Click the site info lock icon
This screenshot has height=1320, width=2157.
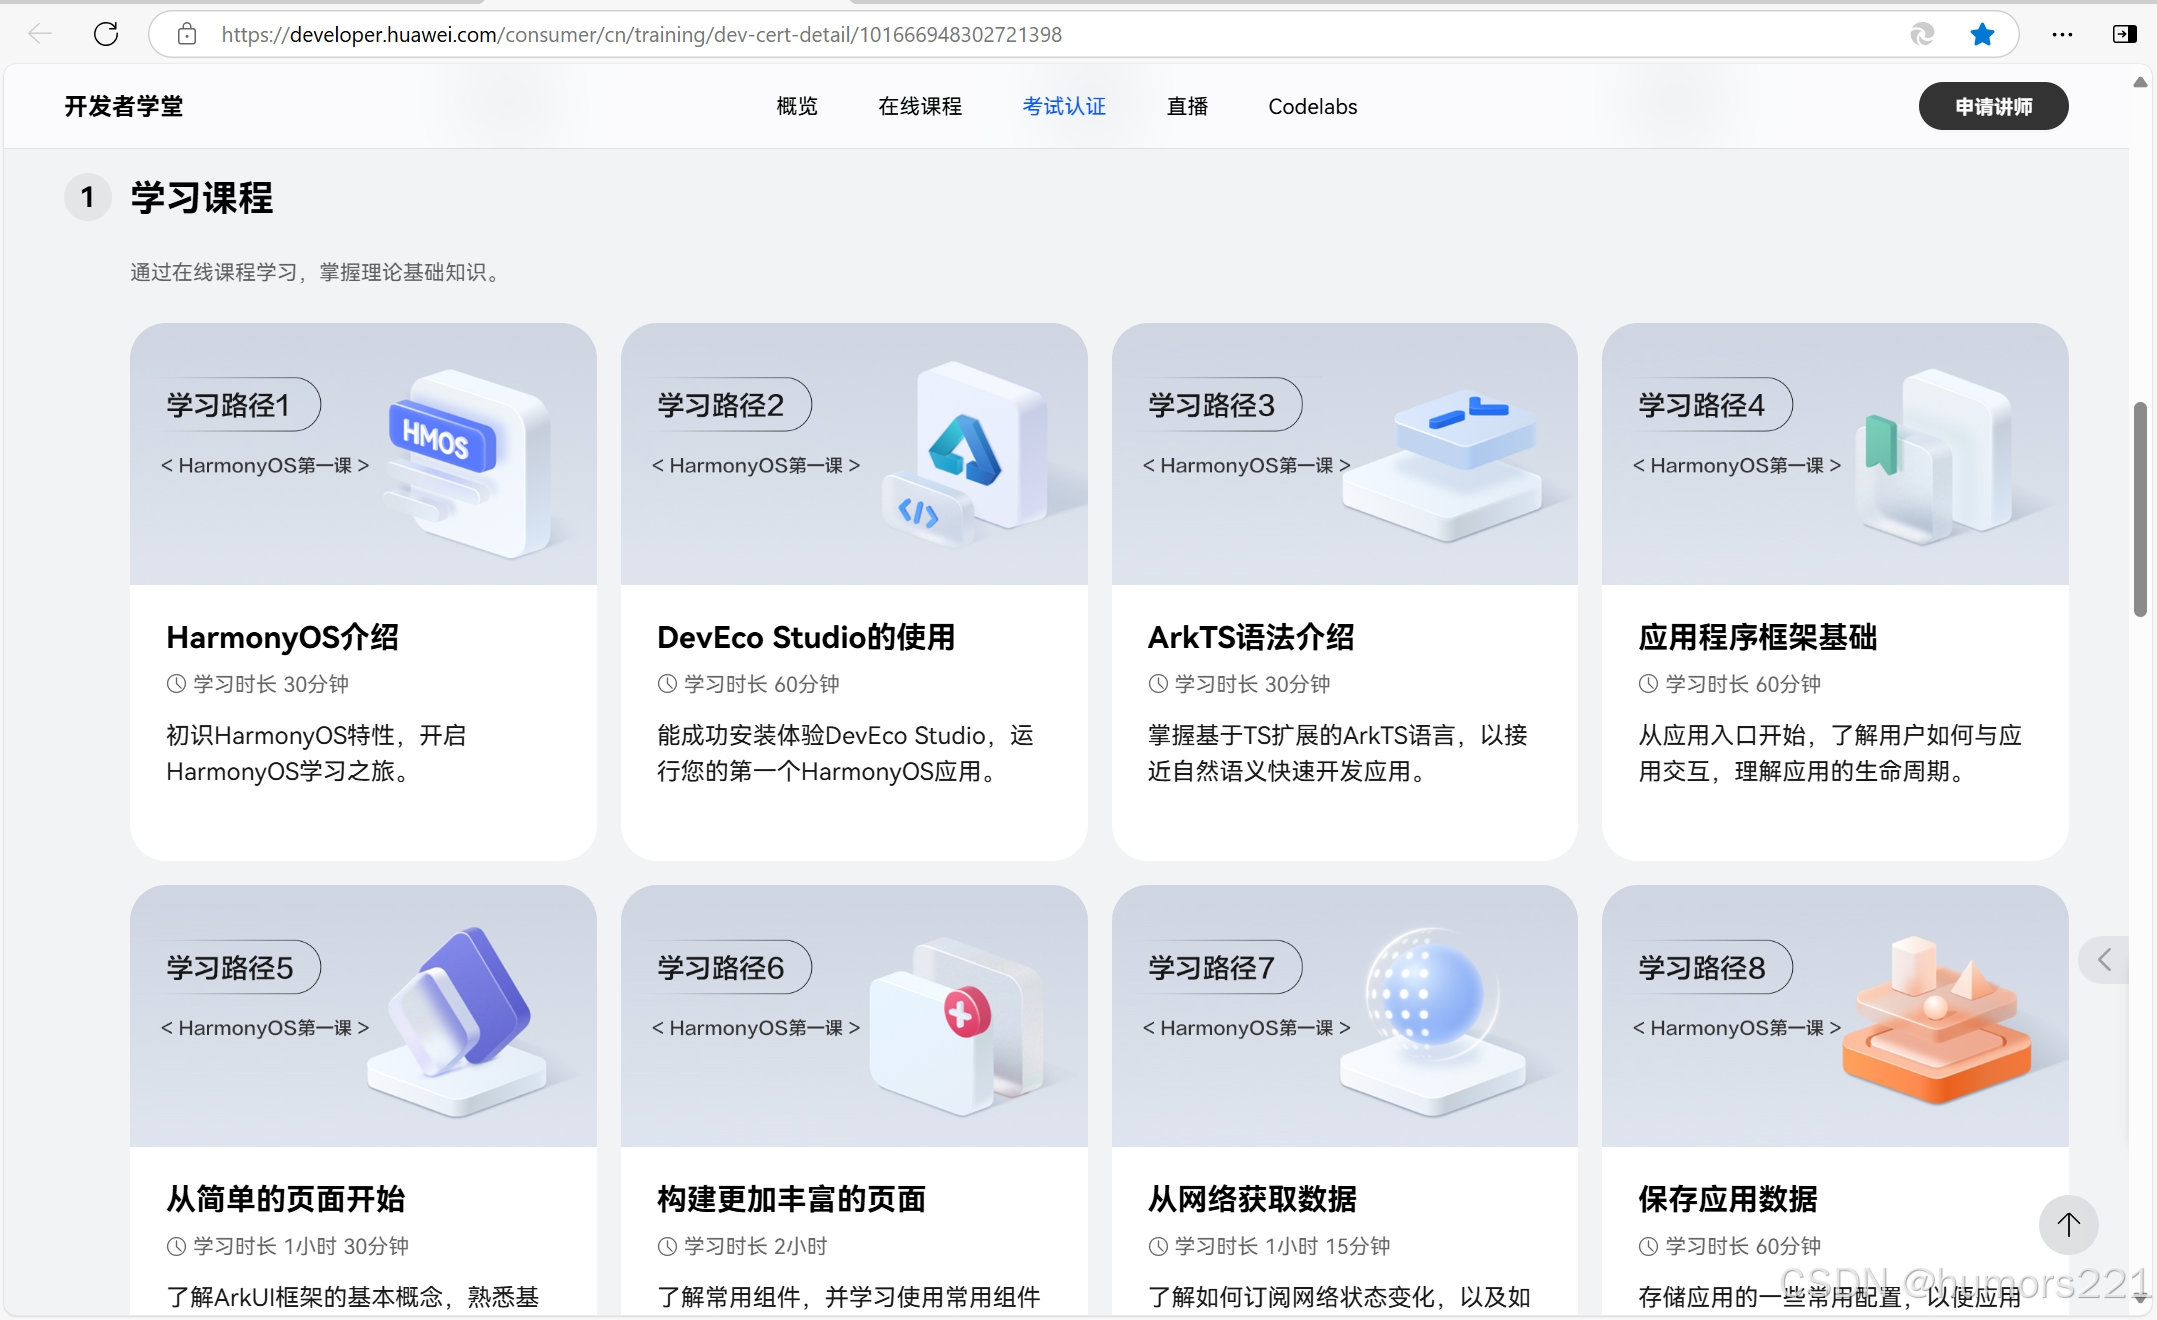(x=187, y=34)
